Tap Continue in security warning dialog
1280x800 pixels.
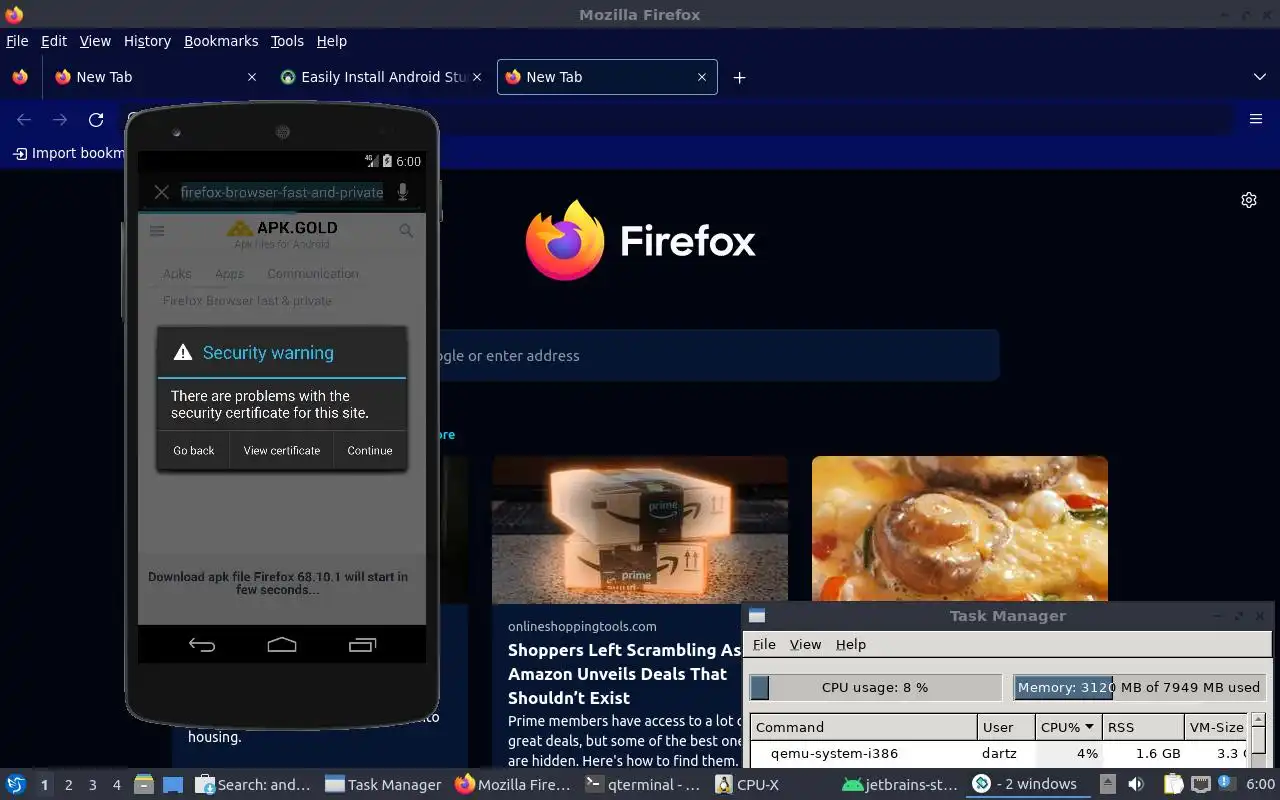tap(370, 451)
